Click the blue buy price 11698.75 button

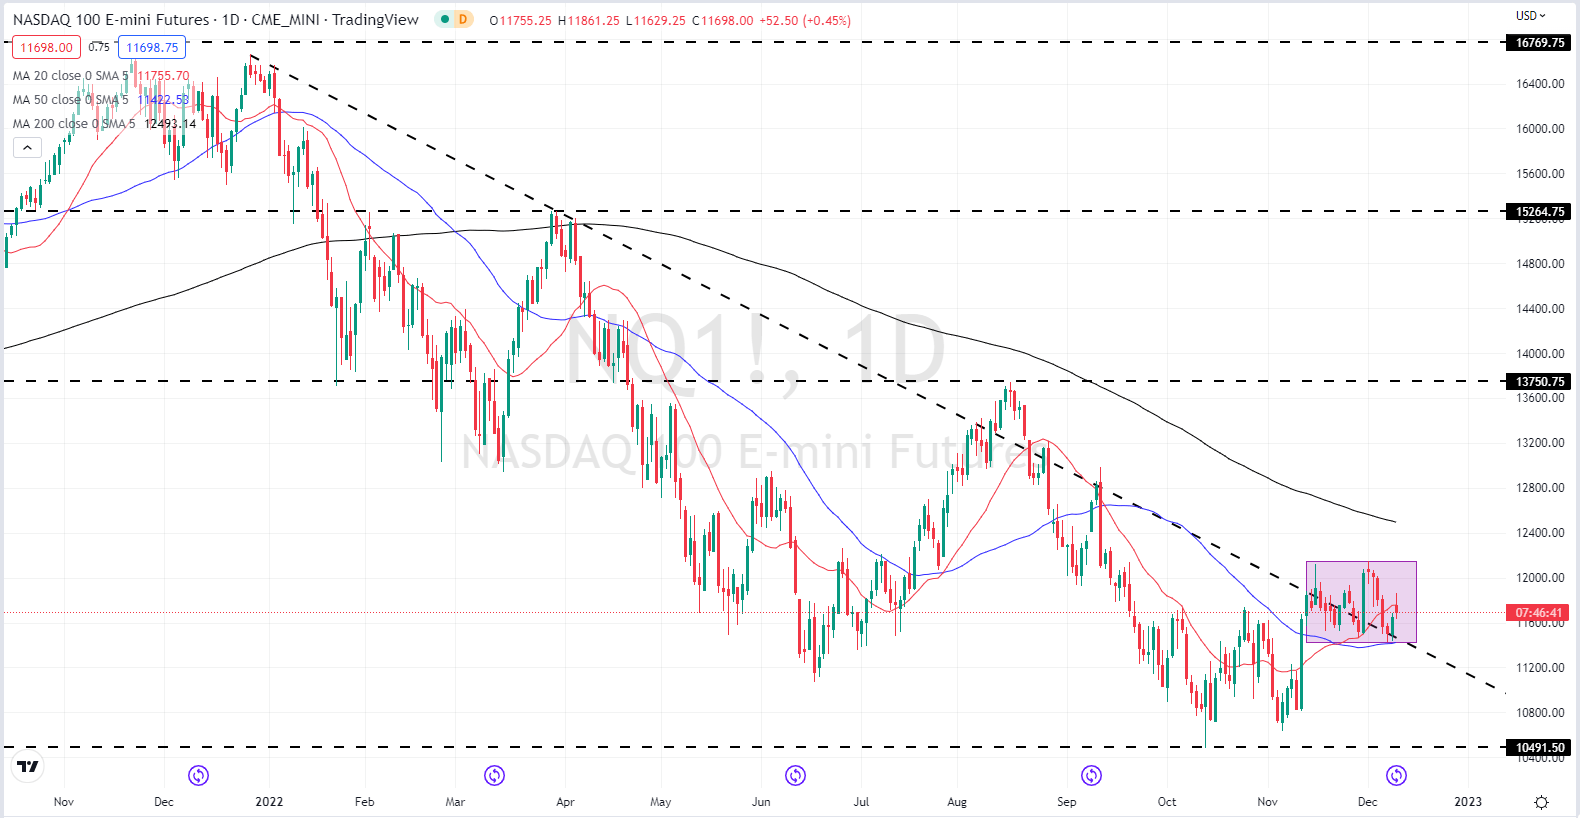point(152,47)
